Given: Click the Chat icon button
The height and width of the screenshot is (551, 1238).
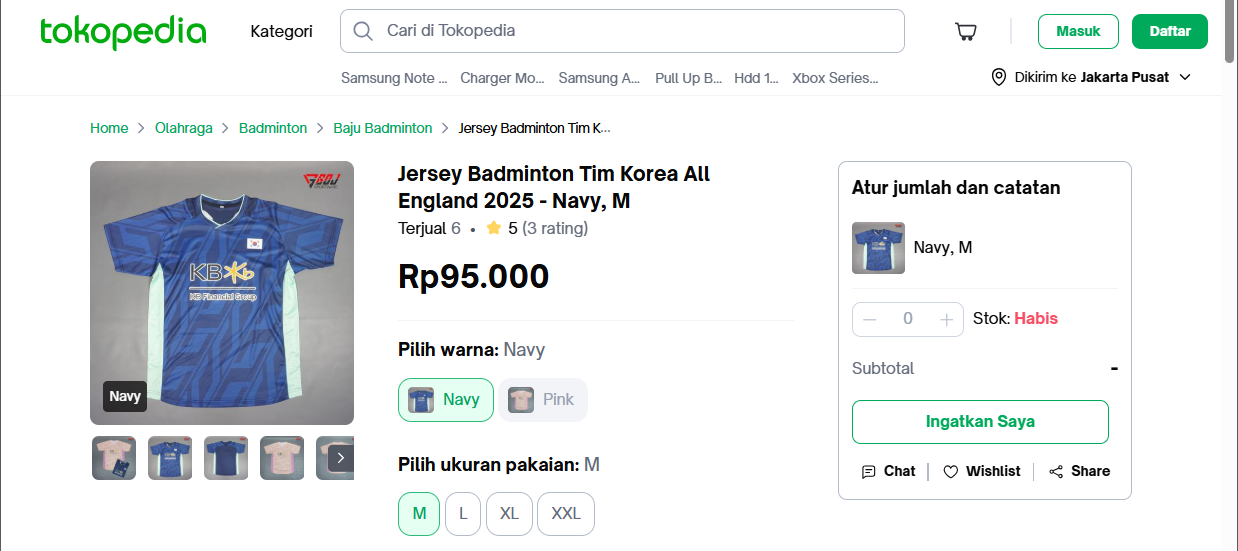Looking at the screenshot, I should (869, 471).
